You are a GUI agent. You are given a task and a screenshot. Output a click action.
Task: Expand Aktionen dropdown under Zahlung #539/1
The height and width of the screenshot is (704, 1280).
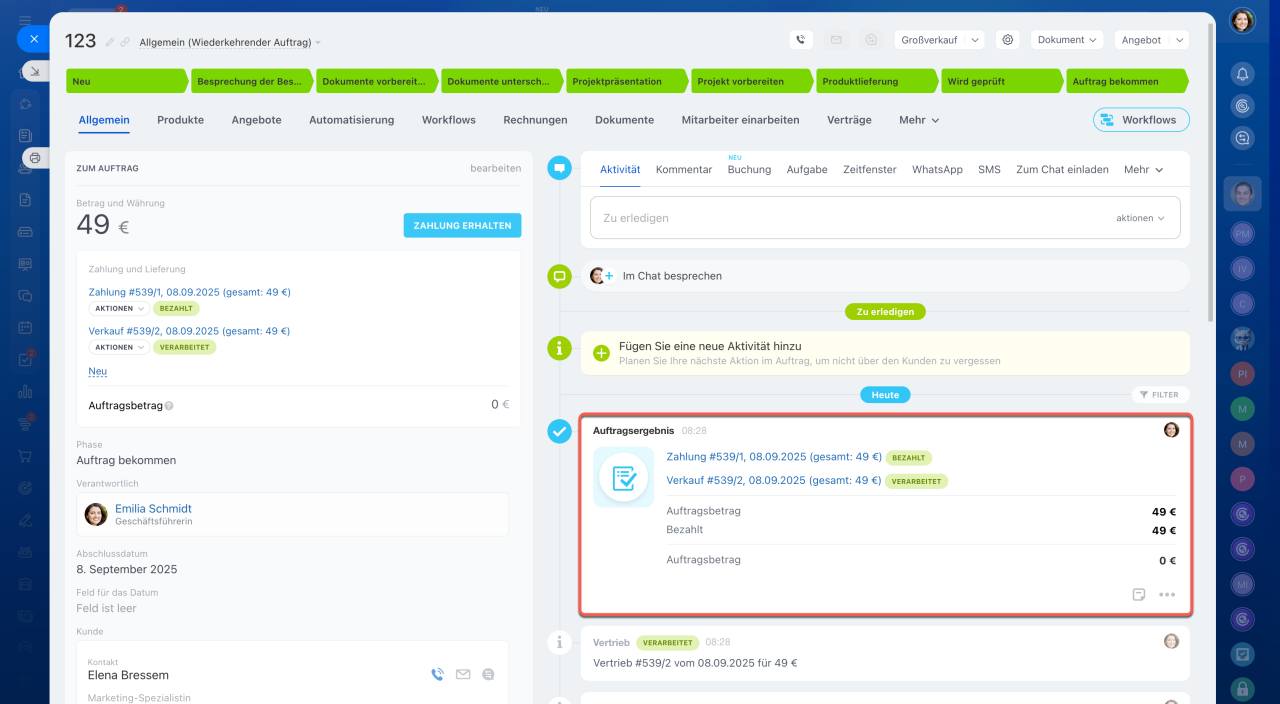[118, 309]
